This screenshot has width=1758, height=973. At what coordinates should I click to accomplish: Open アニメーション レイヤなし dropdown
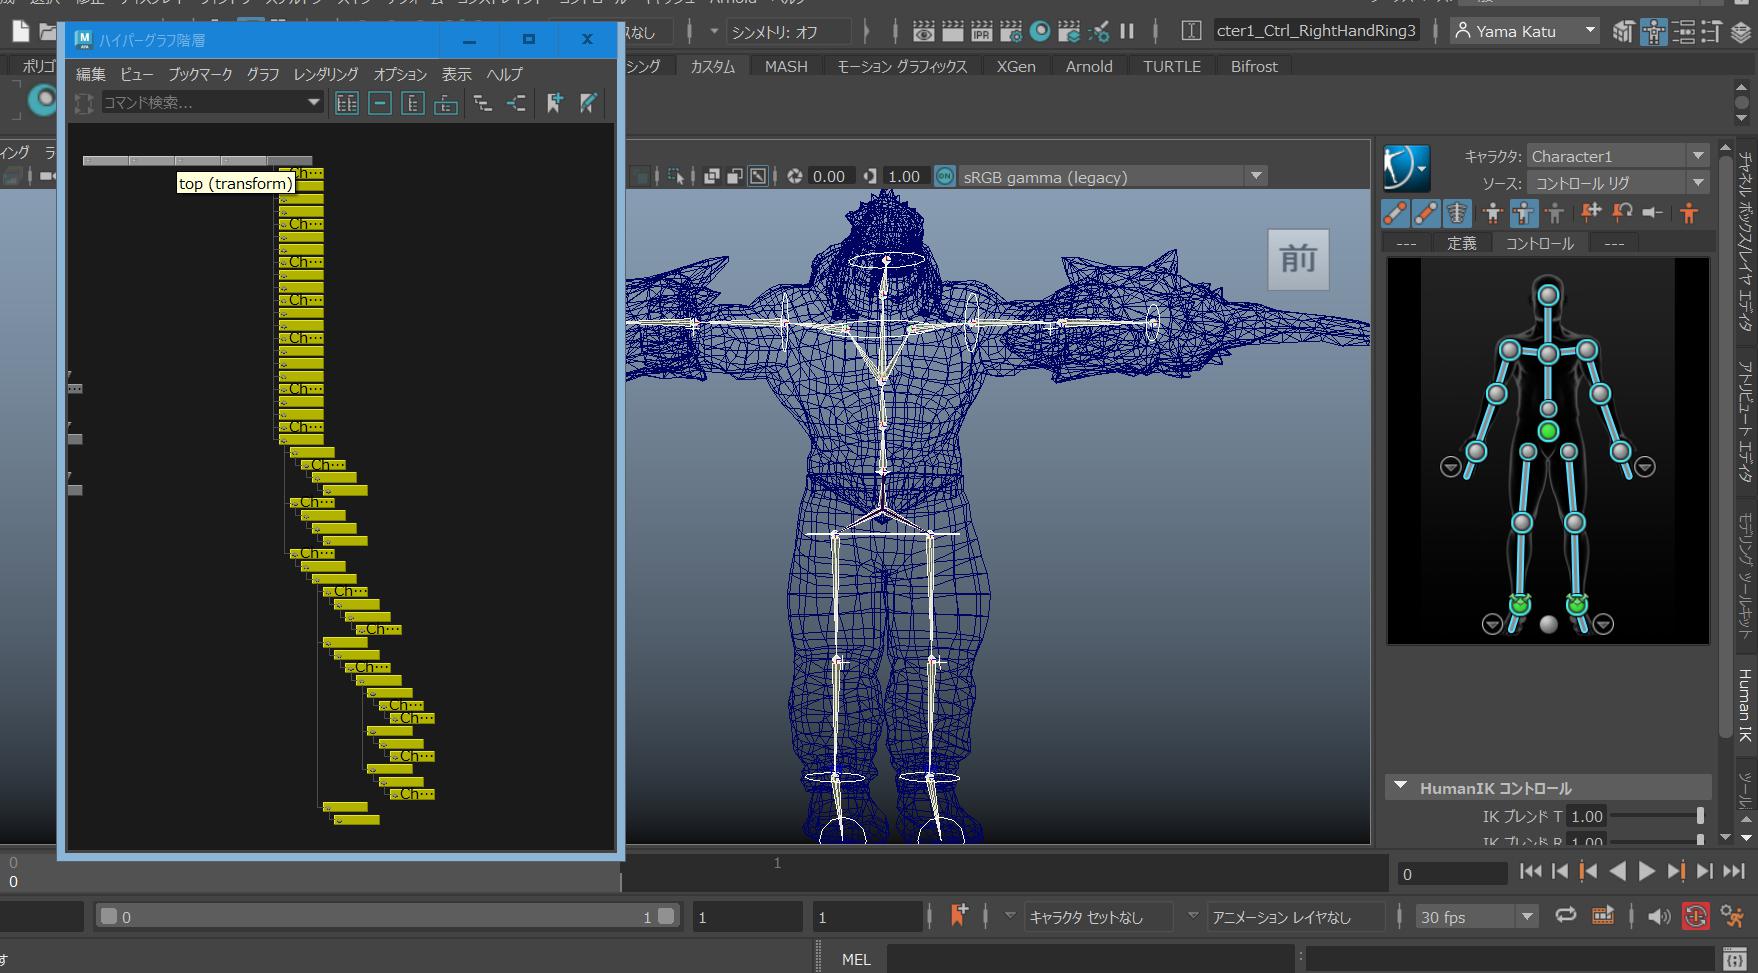point(1296,917)
